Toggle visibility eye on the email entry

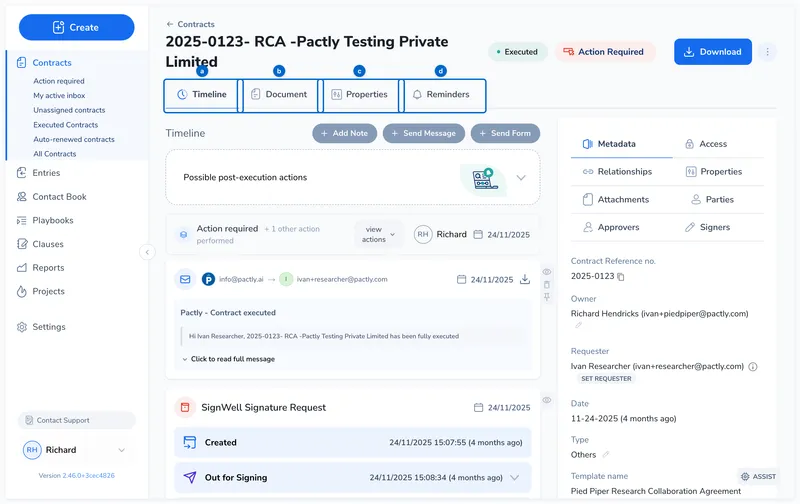(x=546, y=272)
